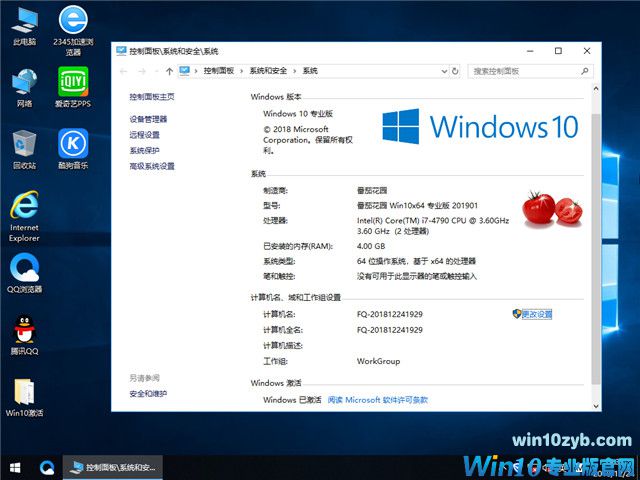Open 高级系统设置 link
The height and width of the screenshot is (480, 640).
tap(152, 166)
